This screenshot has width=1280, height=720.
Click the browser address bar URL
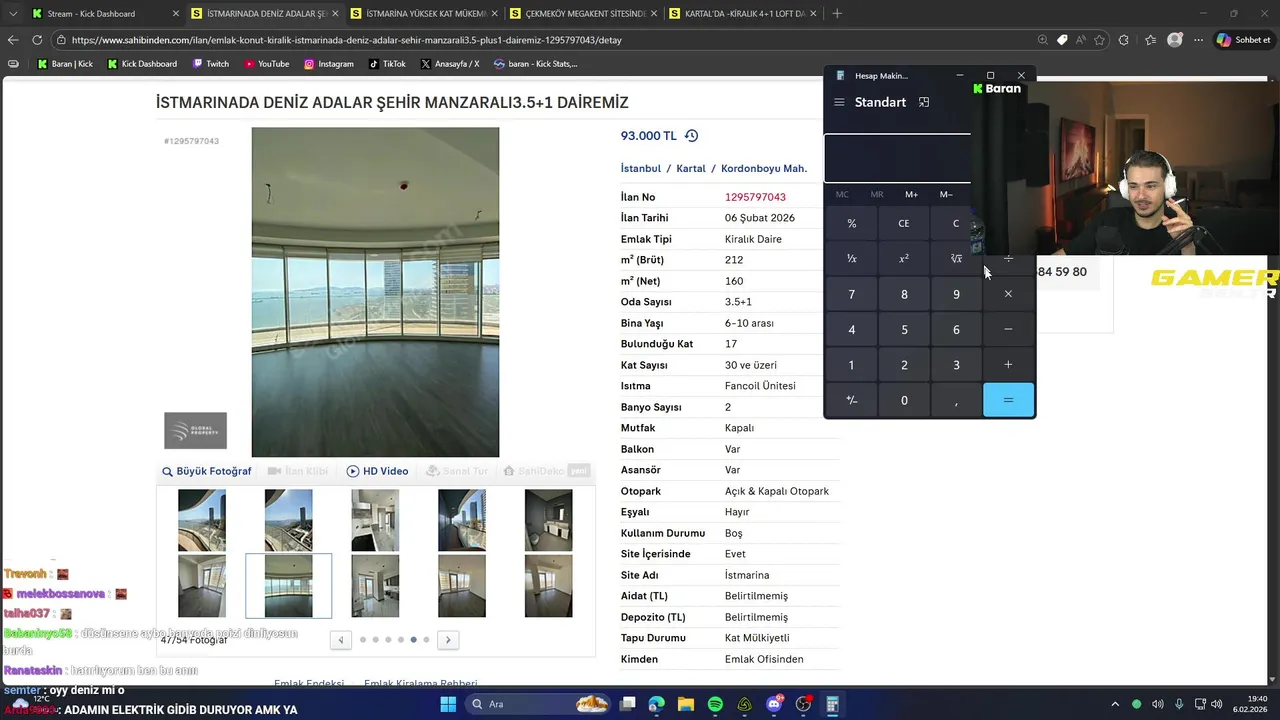(346, 40)
